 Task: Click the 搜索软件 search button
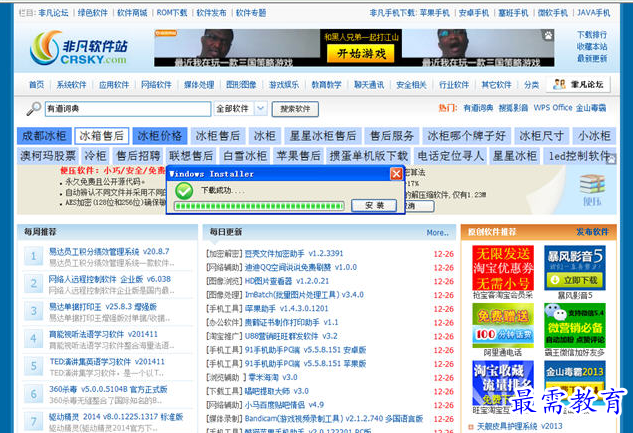[295, 109]
